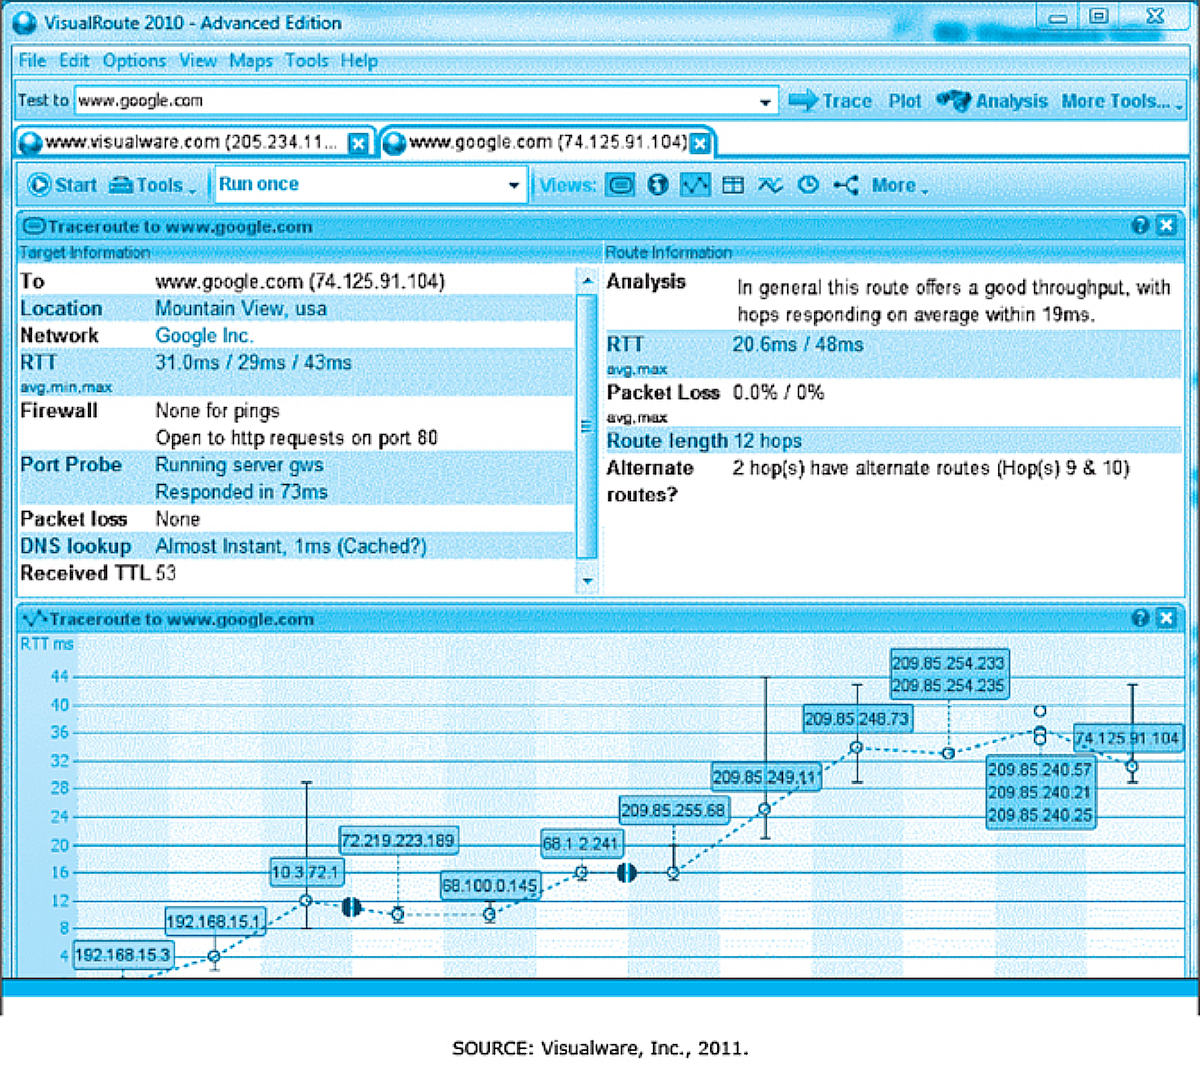
Task: Click the 209.85.249.11 hop label
Action: tap(765, 777)
